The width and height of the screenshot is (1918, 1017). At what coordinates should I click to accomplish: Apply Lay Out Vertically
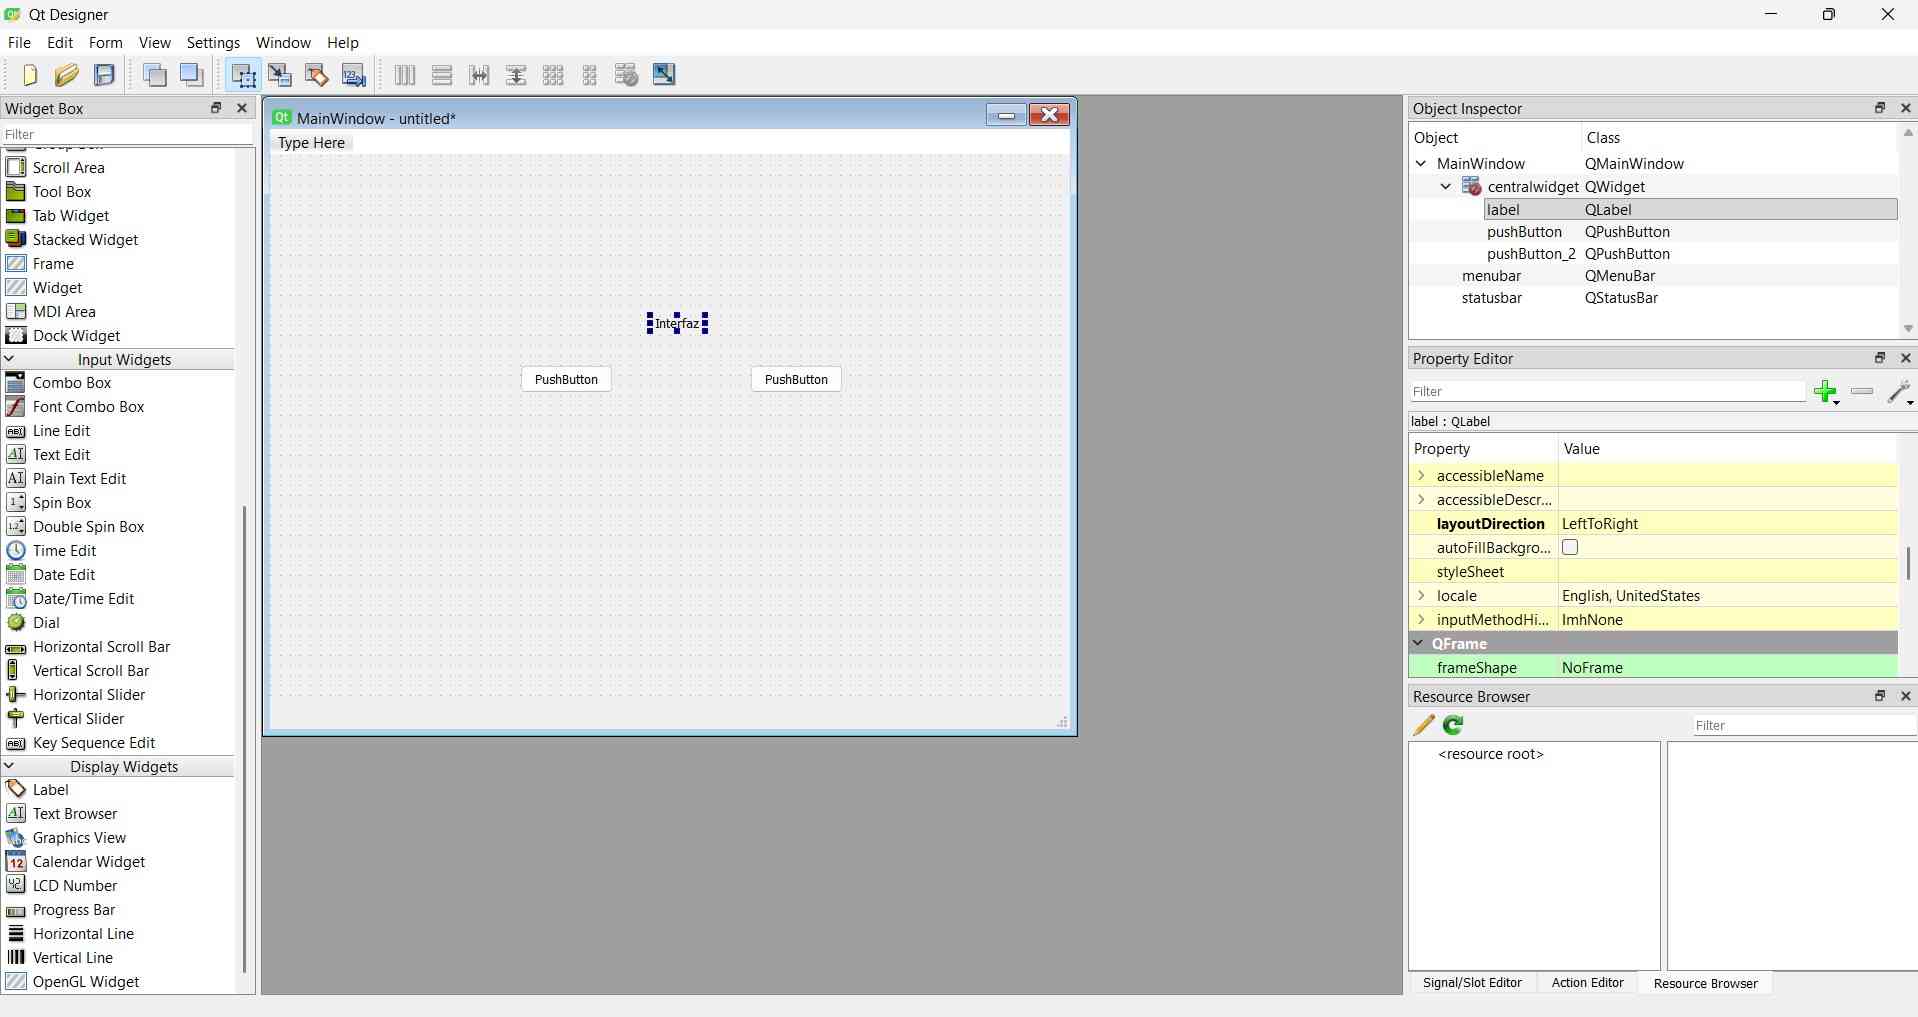(442, 75)
